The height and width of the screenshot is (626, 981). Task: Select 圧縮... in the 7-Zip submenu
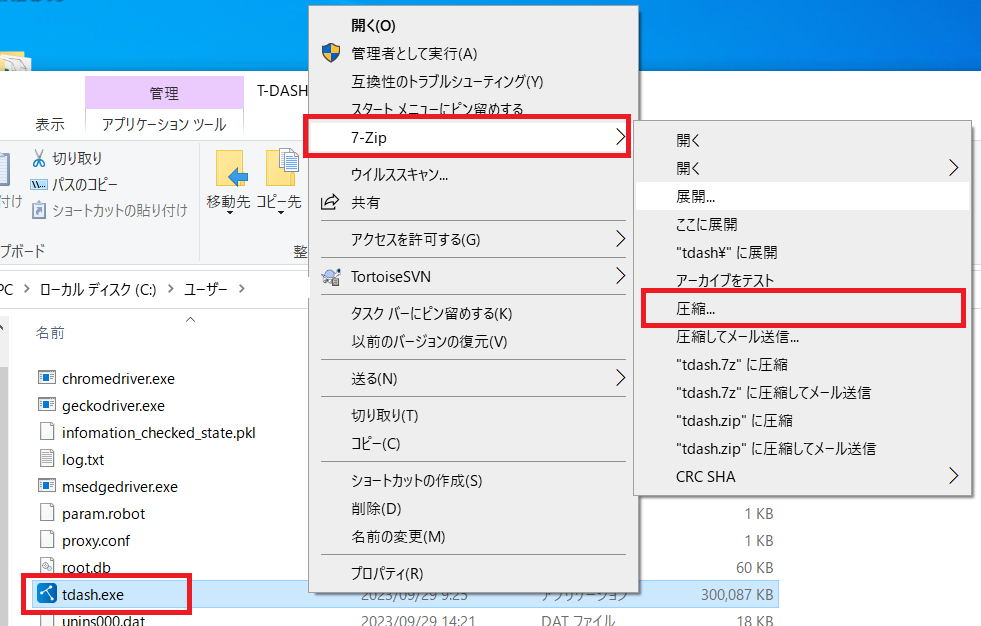pyautogui.click(x=696, y=309)
